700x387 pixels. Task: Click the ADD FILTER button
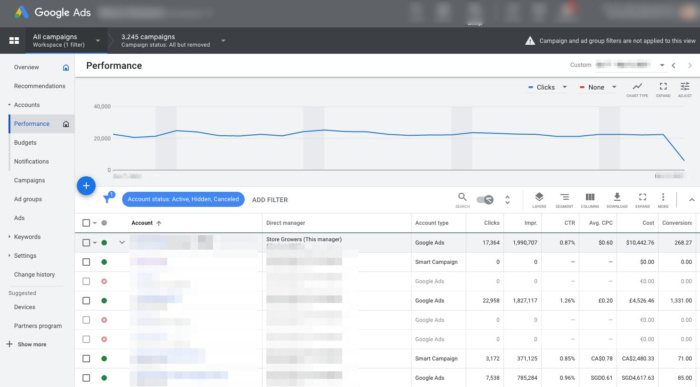click(x=270, y=200)
